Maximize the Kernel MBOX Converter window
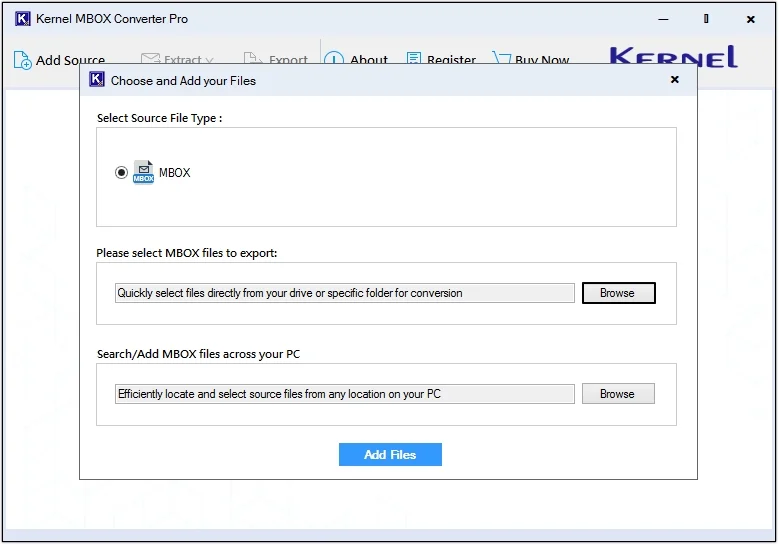The height and width of the screenshot is (545, 779). [x=706, y=19]
